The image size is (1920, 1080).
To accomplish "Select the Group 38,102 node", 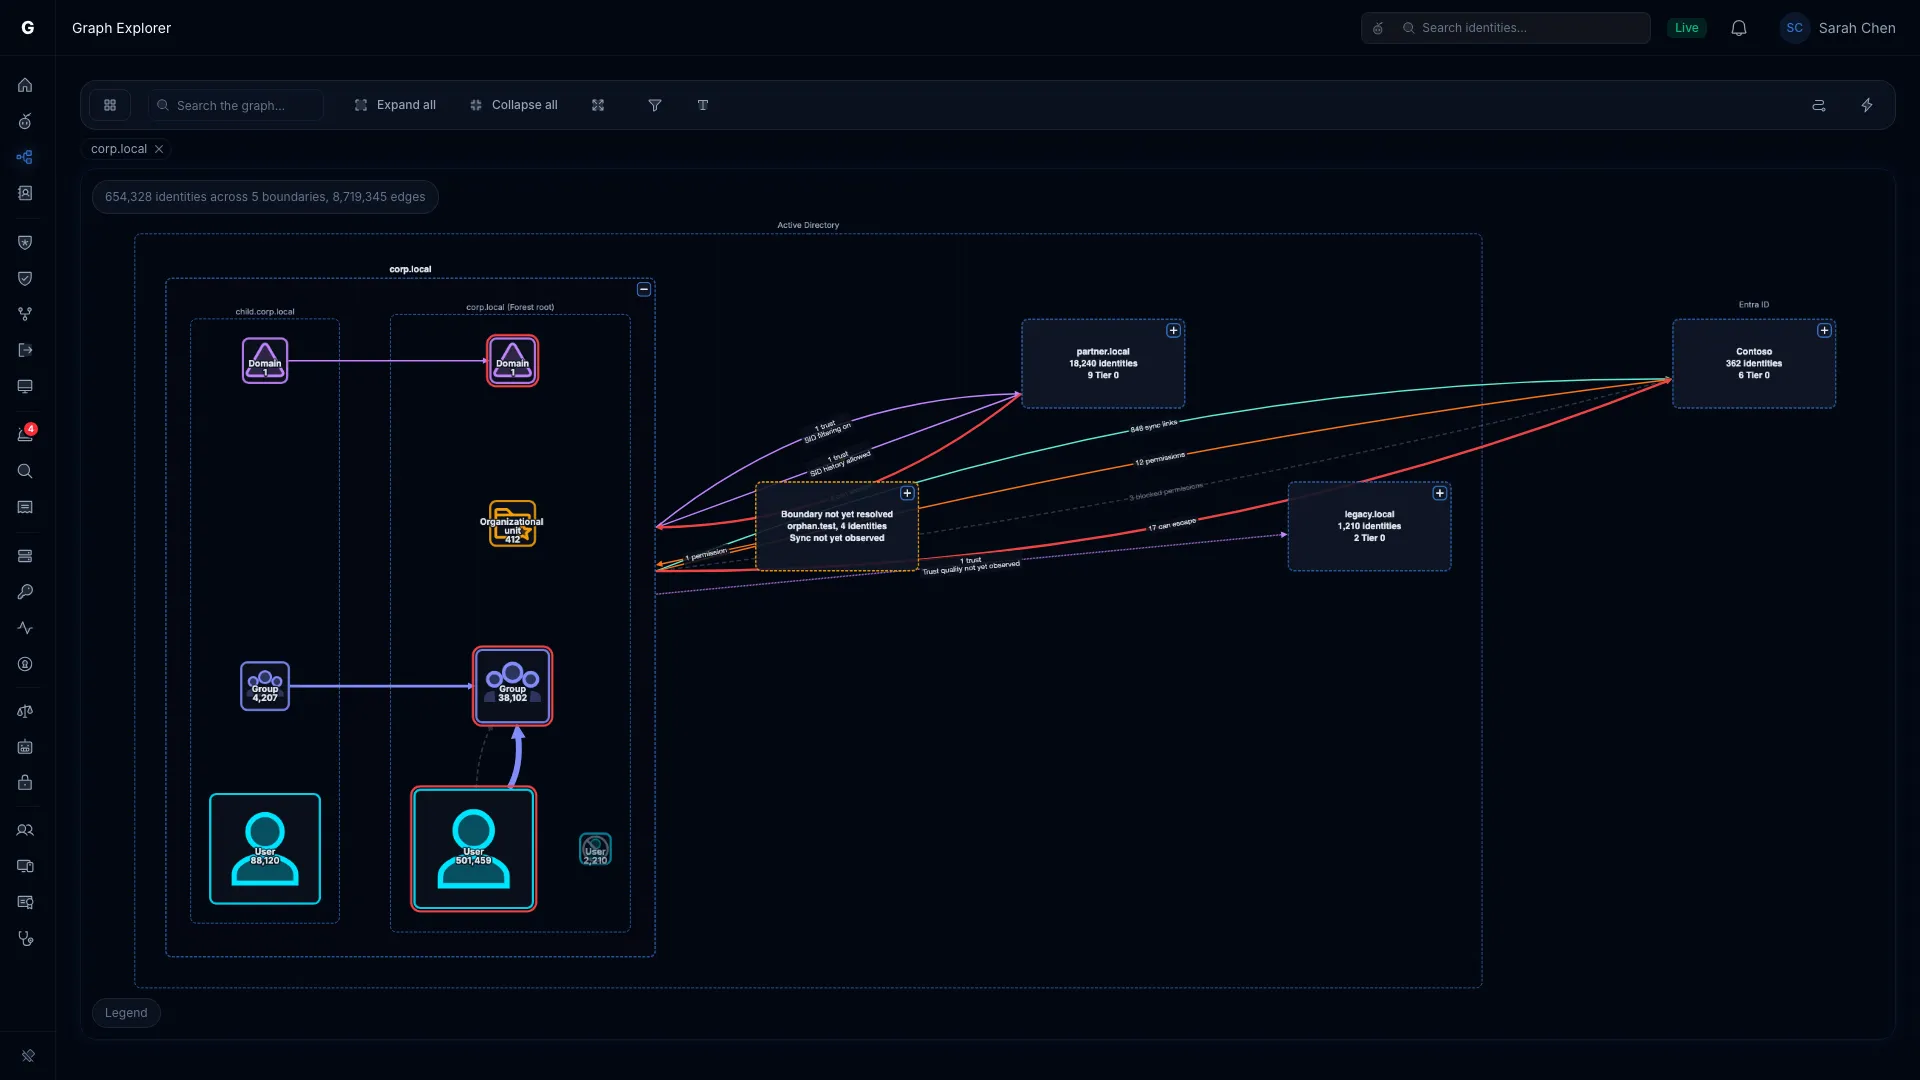I will pyautogui.click(x=513, y=686).
